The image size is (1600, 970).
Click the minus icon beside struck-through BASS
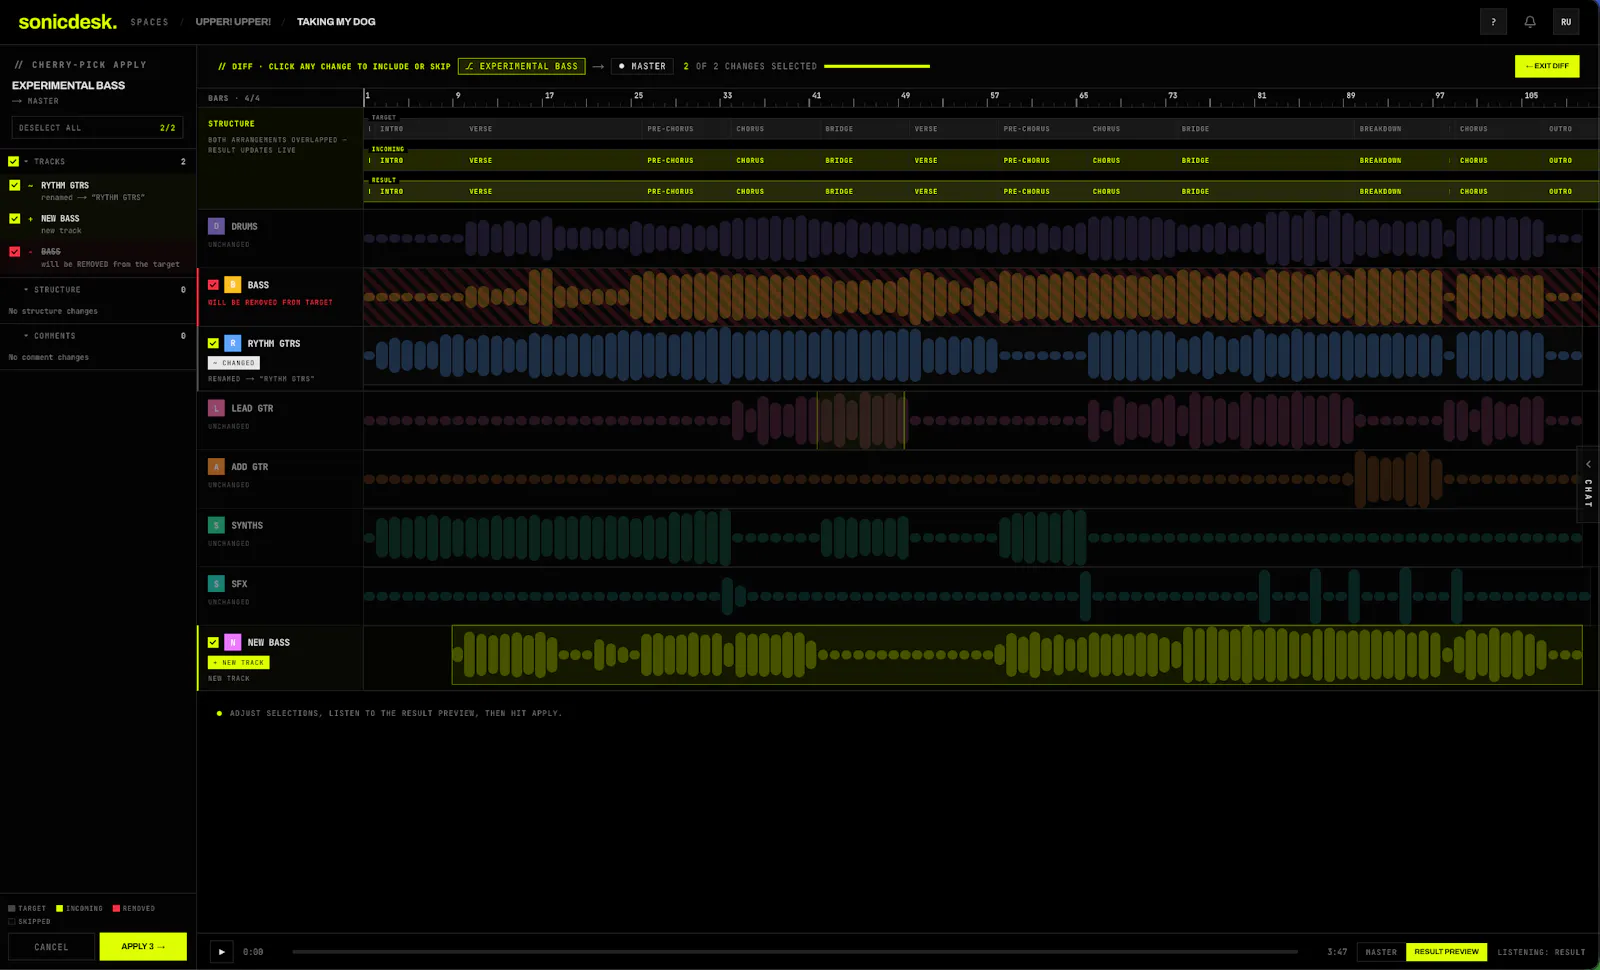[31, 252]
